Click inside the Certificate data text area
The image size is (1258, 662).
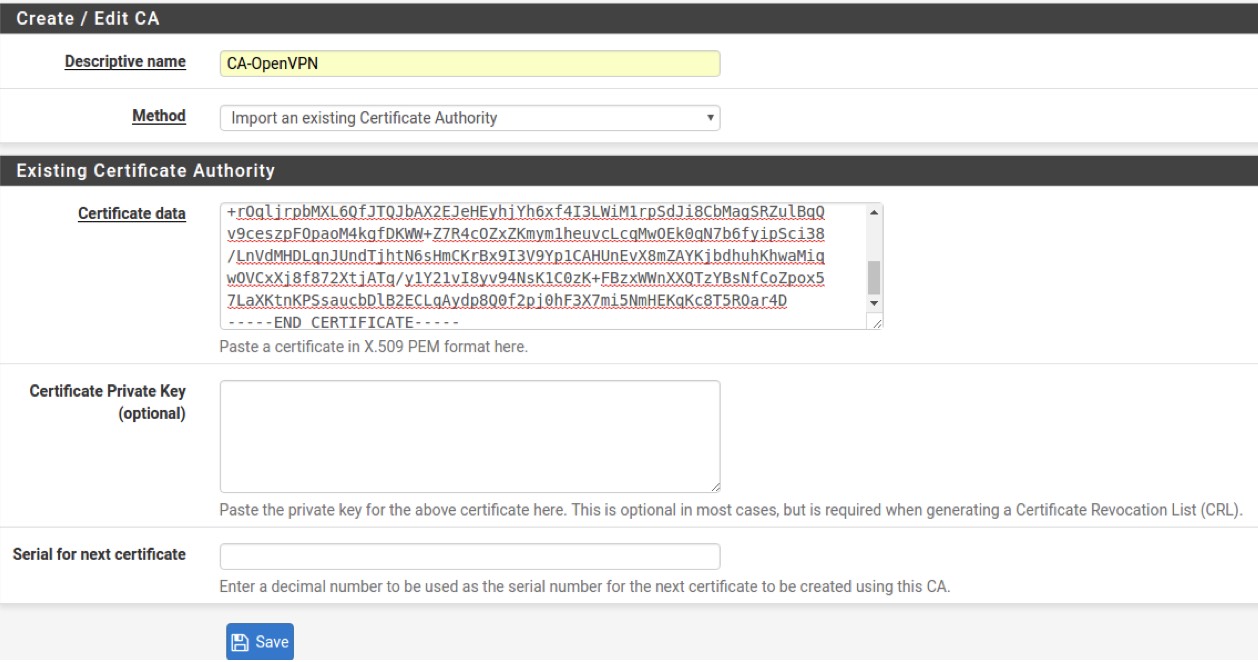540,266
